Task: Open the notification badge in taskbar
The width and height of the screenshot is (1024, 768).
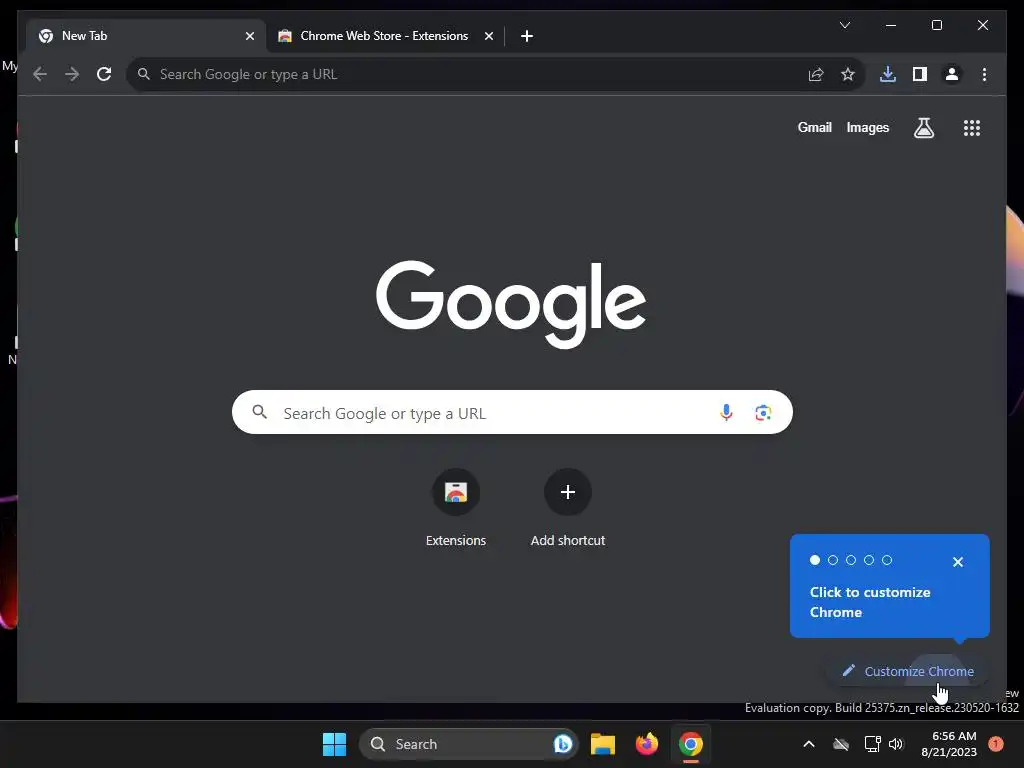Action: [996, 743]
